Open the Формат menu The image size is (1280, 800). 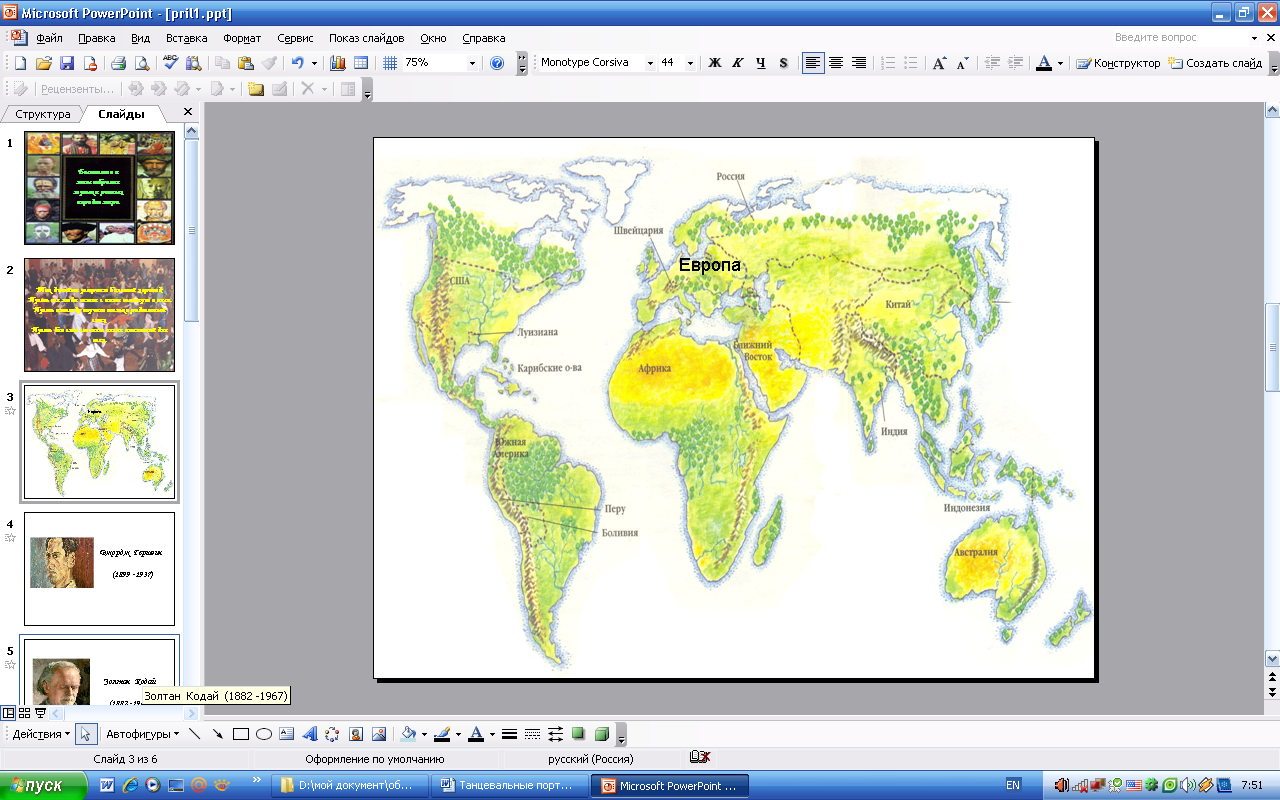[242, 38]
